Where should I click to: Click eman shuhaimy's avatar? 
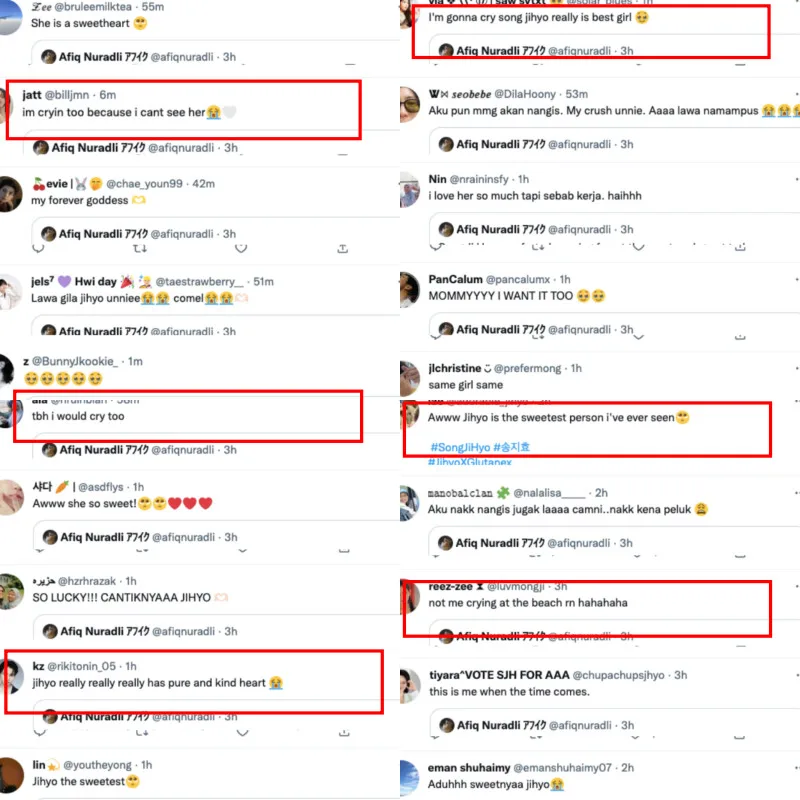pyautogui.click(x=409, y=778)
